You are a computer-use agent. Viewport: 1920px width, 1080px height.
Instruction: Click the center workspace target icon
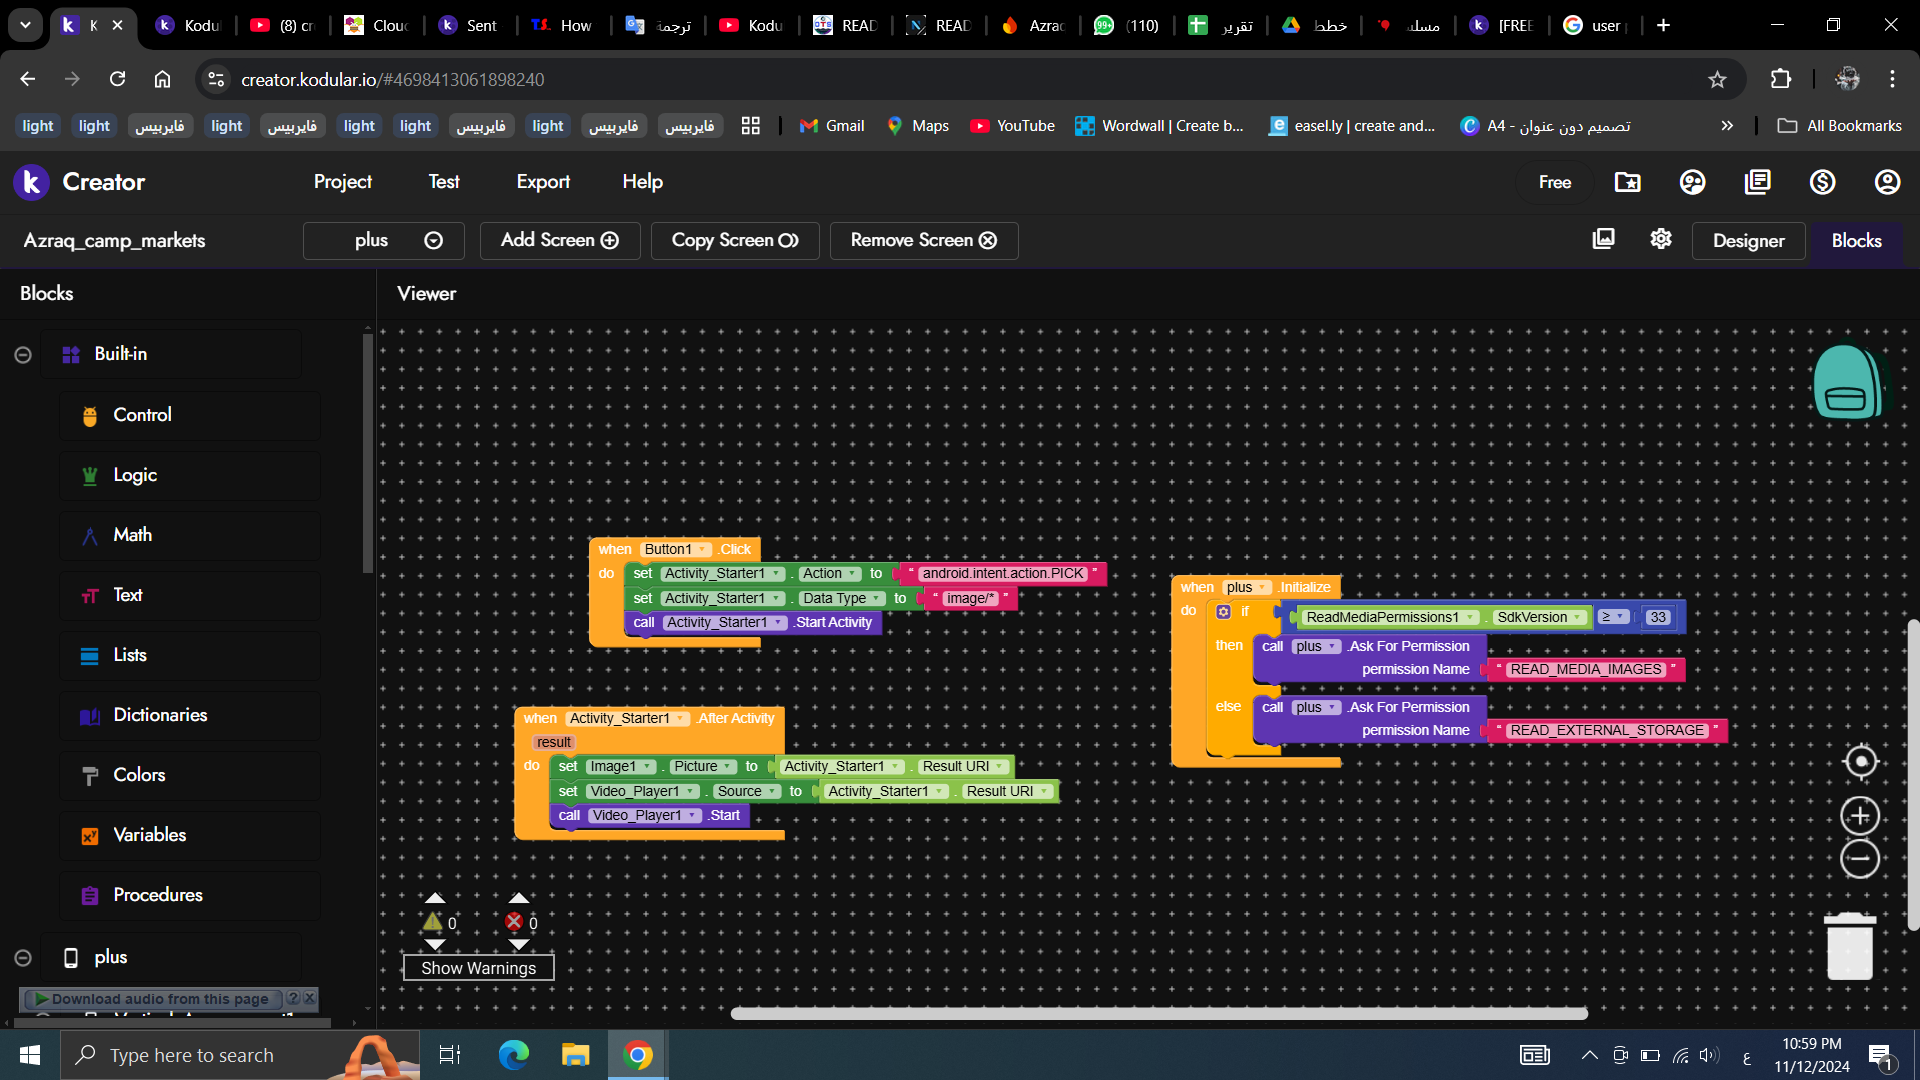click(x=1860, y=762)
